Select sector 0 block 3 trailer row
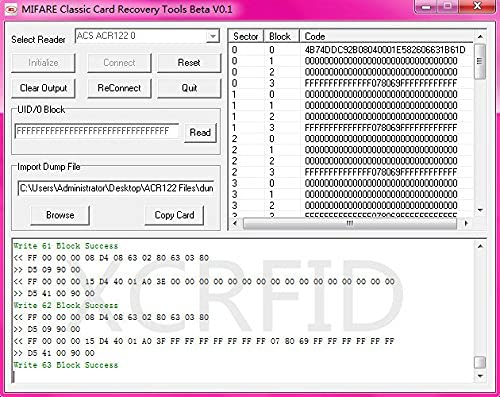The image size is (500, 397). point(351,83)
